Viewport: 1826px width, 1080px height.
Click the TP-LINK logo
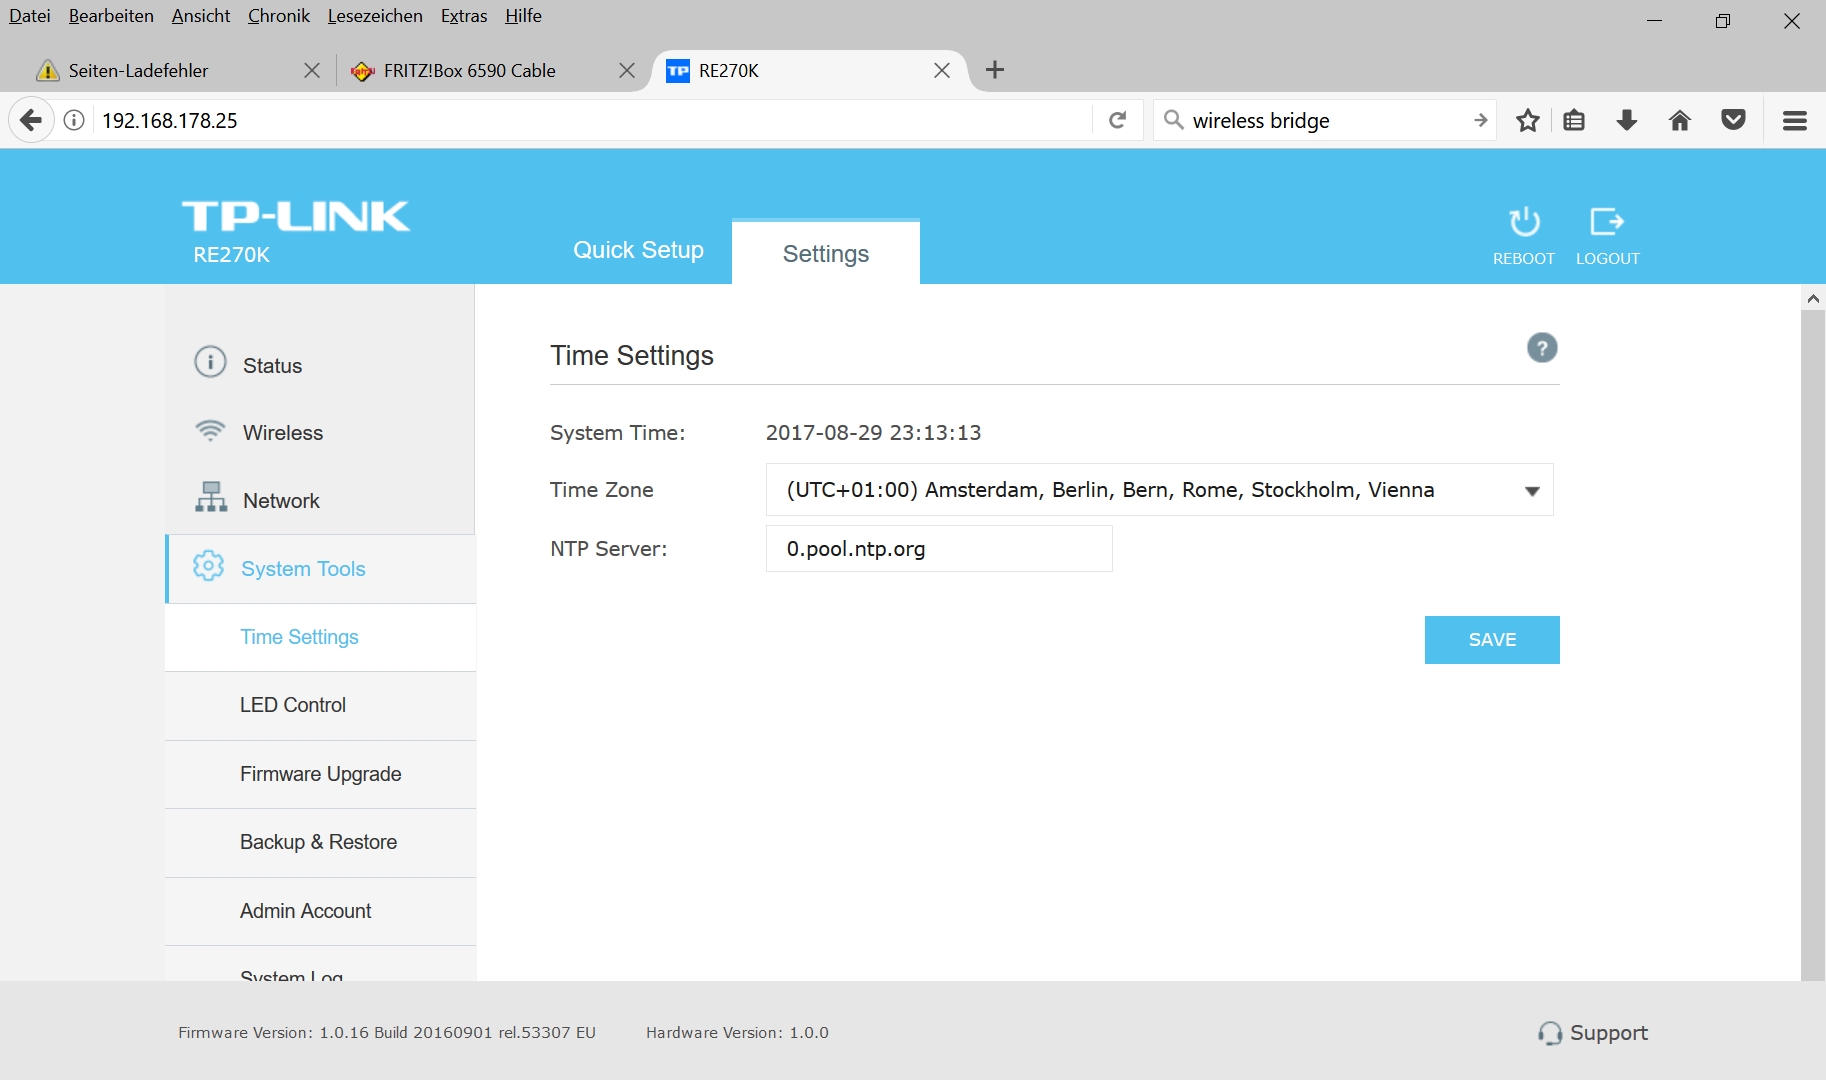click(296, 216)
